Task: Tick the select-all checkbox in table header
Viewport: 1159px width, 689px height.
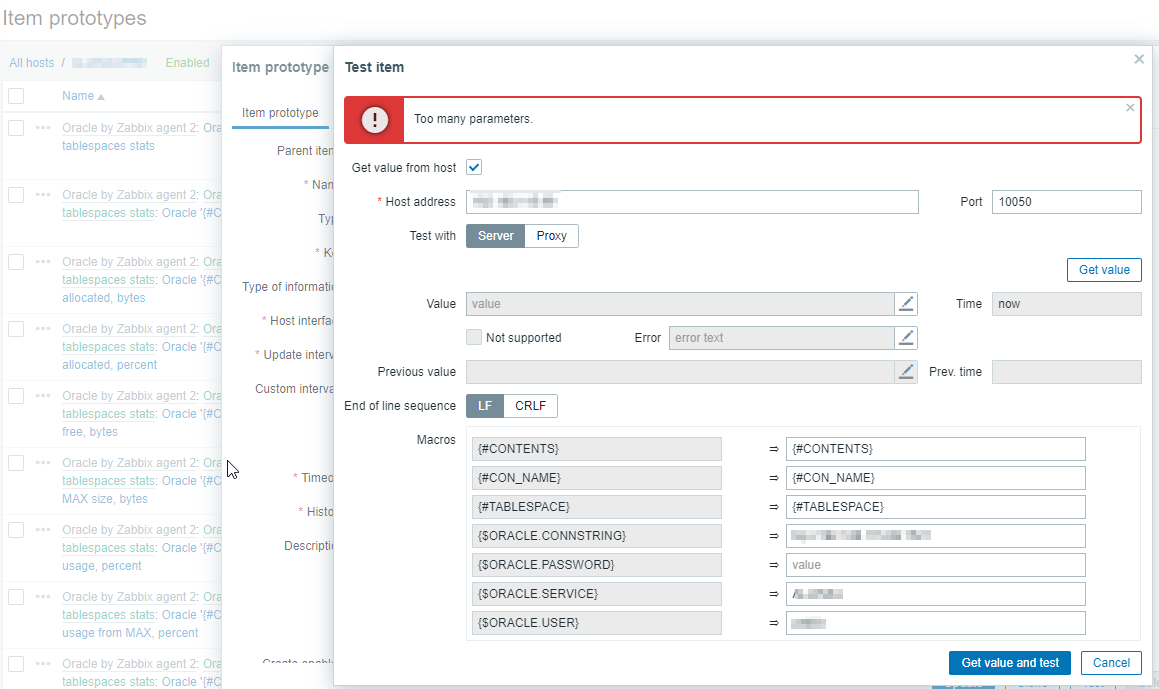Action: click(16, 96)
